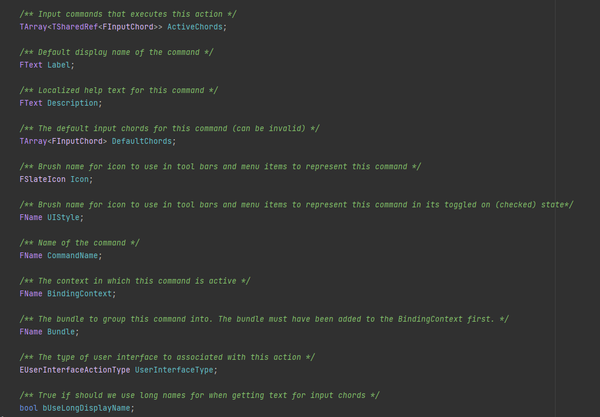The height and width of the screenshot is (417, 600).
Task: Click the UIStyle member name
Action: coord(65,217)
